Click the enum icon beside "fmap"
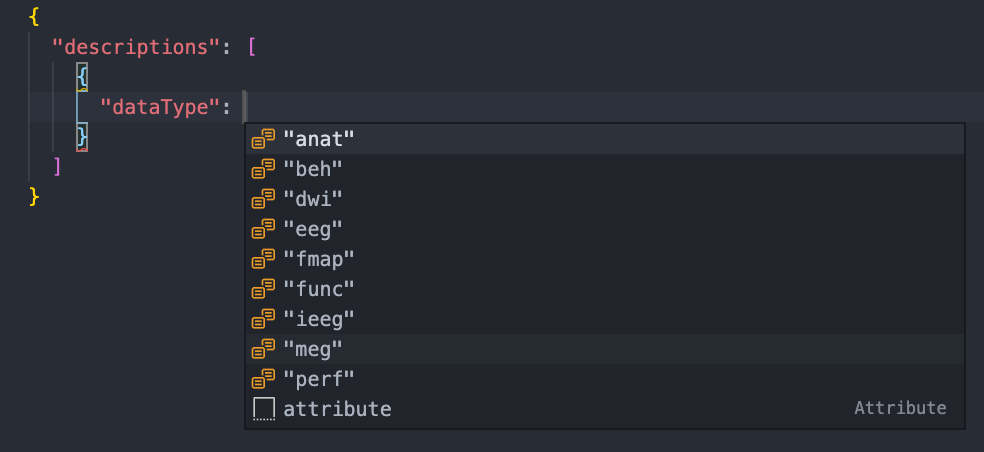 coord(264,259)
